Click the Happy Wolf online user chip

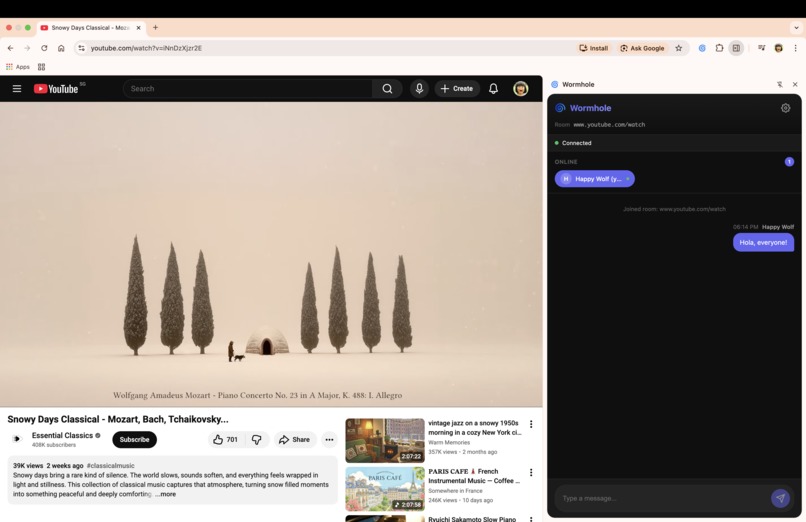coord(595,179)
